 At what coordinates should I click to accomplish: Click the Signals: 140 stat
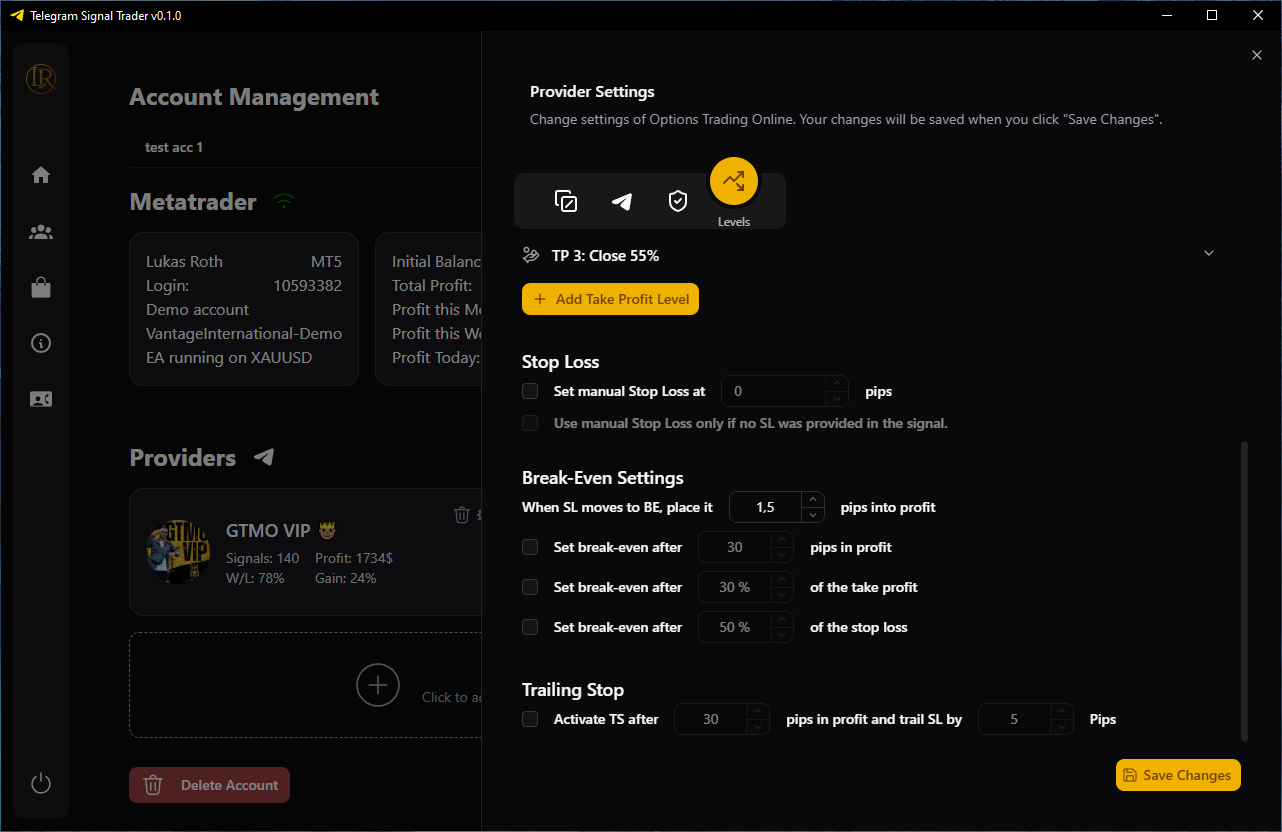tap(263, 558)
